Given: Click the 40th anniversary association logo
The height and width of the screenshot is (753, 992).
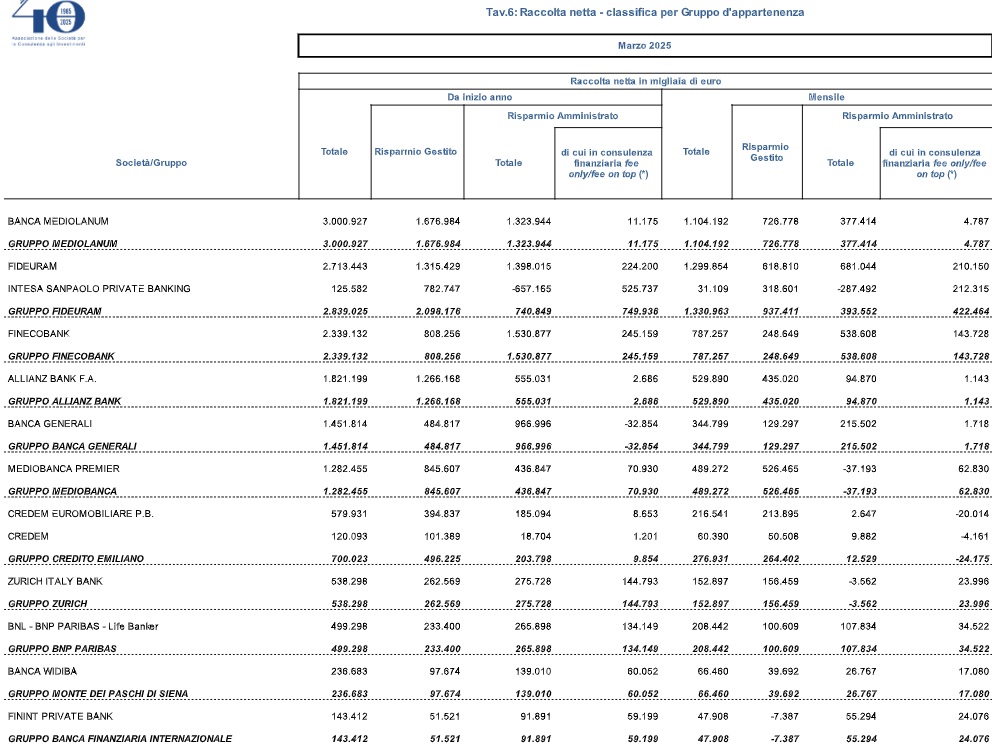Looking at the screenshot, I should click(x=48, y=23).
